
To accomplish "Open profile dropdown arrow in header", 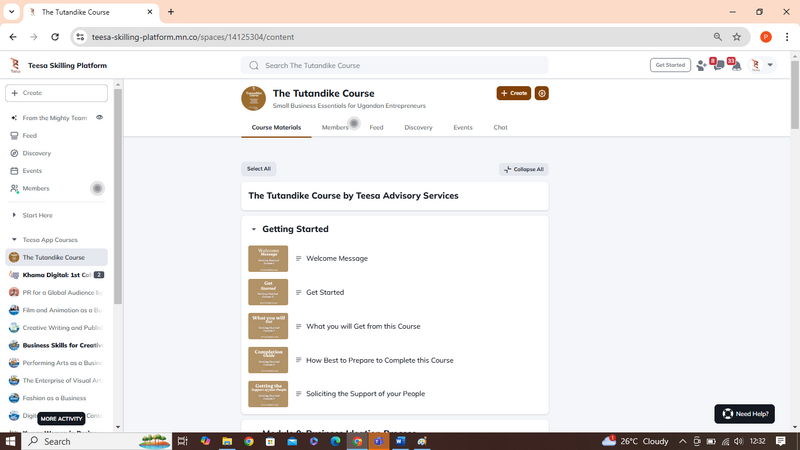I will point(770,65).
